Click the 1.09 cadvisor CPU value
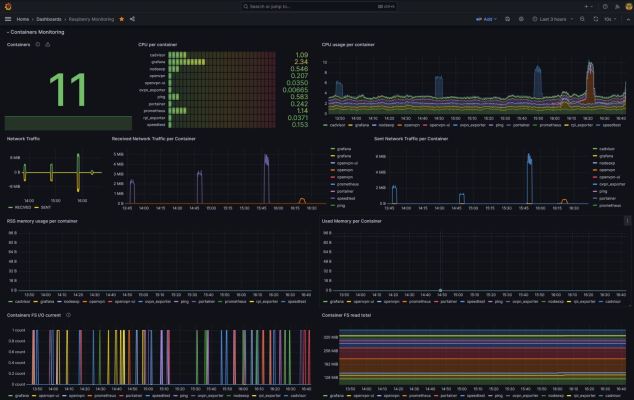 pos(302,55)
